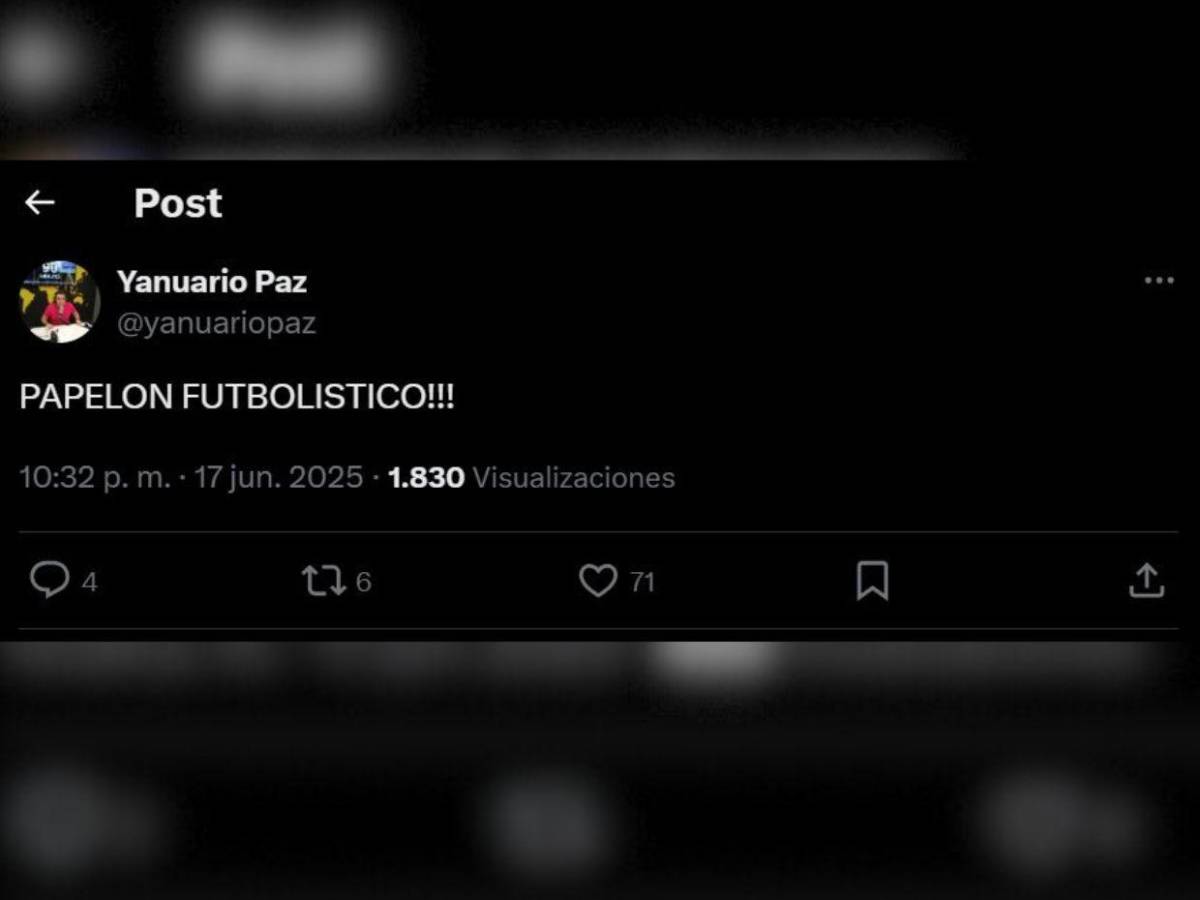Open Yanuario Paz profile picture

point(59,302)
